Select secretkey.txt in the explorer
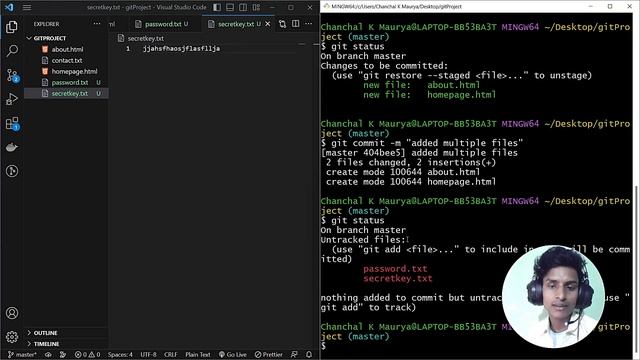 (x=67, y=93)
